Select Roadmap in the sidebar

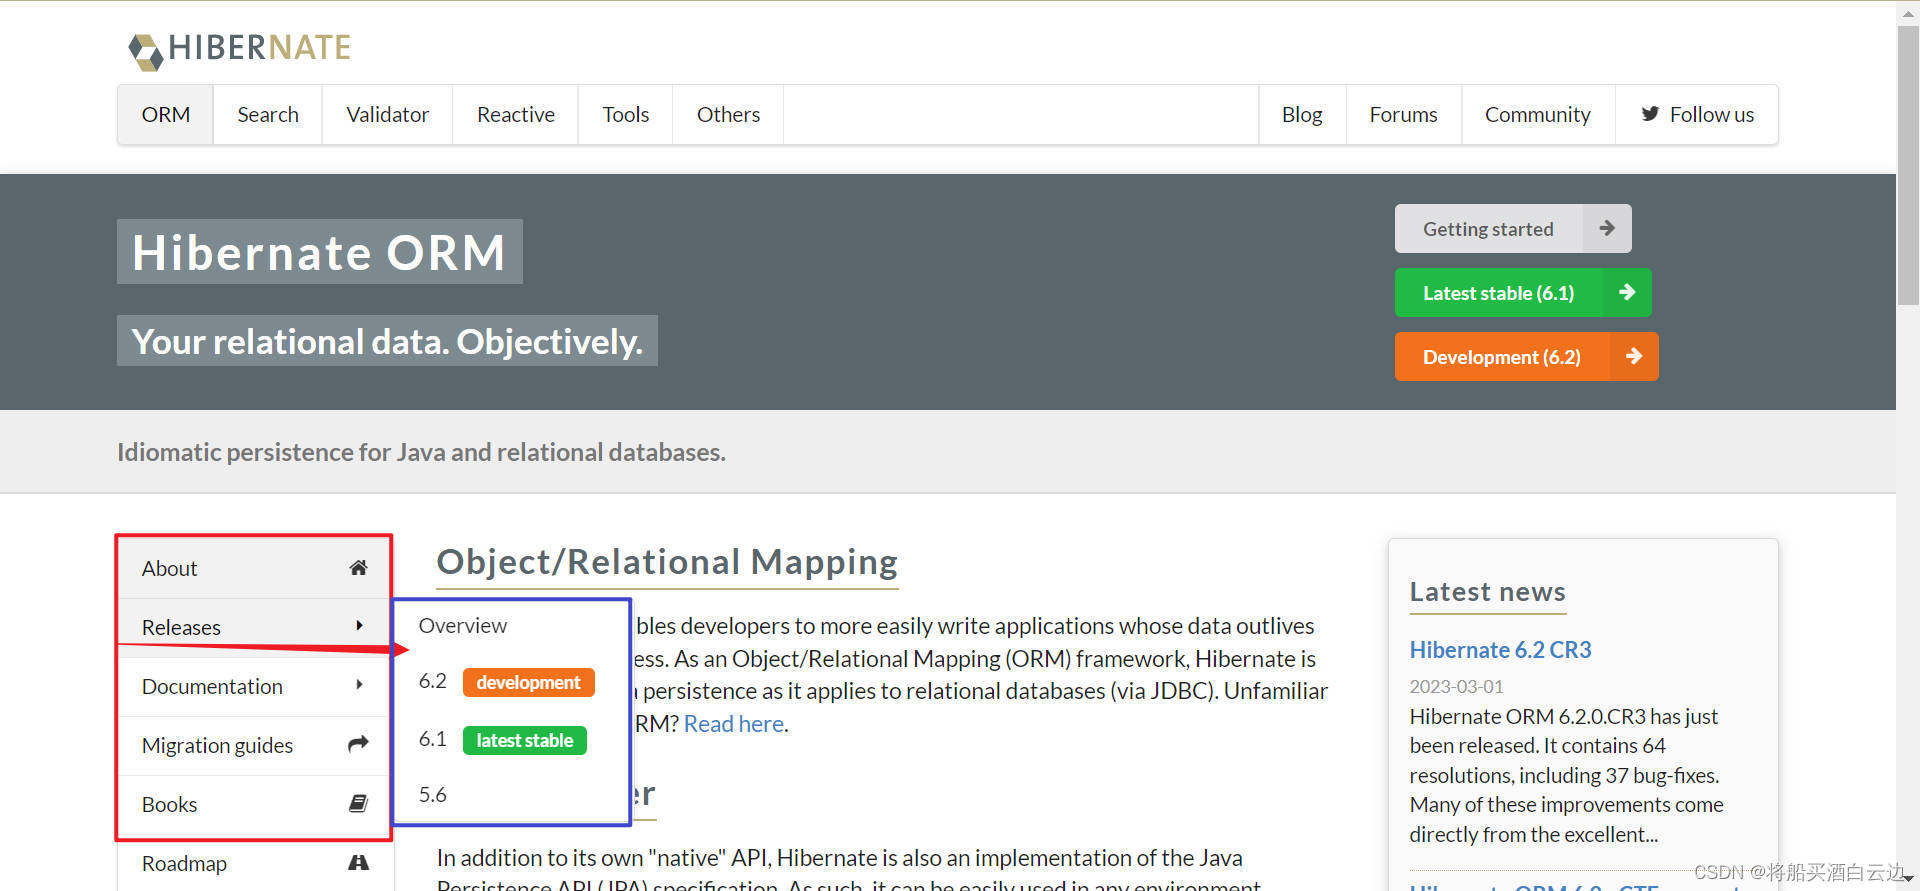coord(254,863)
